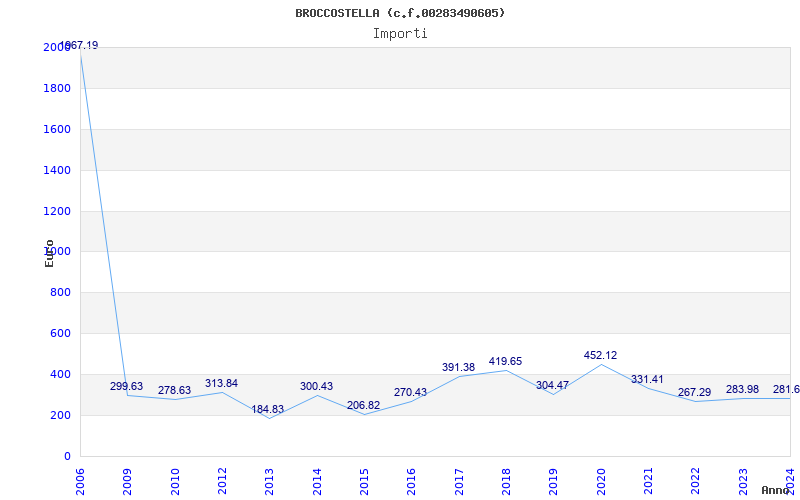
Task: Click the Importi subtitle
Action: [x=400, y=34]
